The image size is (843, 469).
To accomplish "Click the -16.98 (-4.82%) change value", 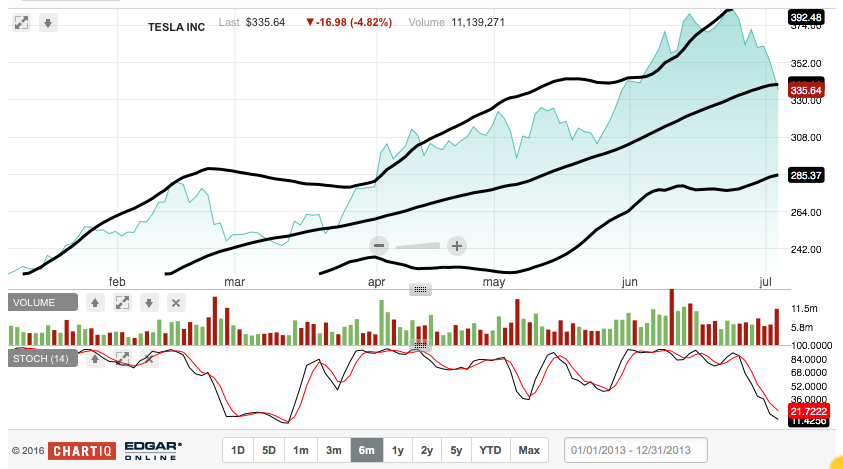I will point(349,22).
